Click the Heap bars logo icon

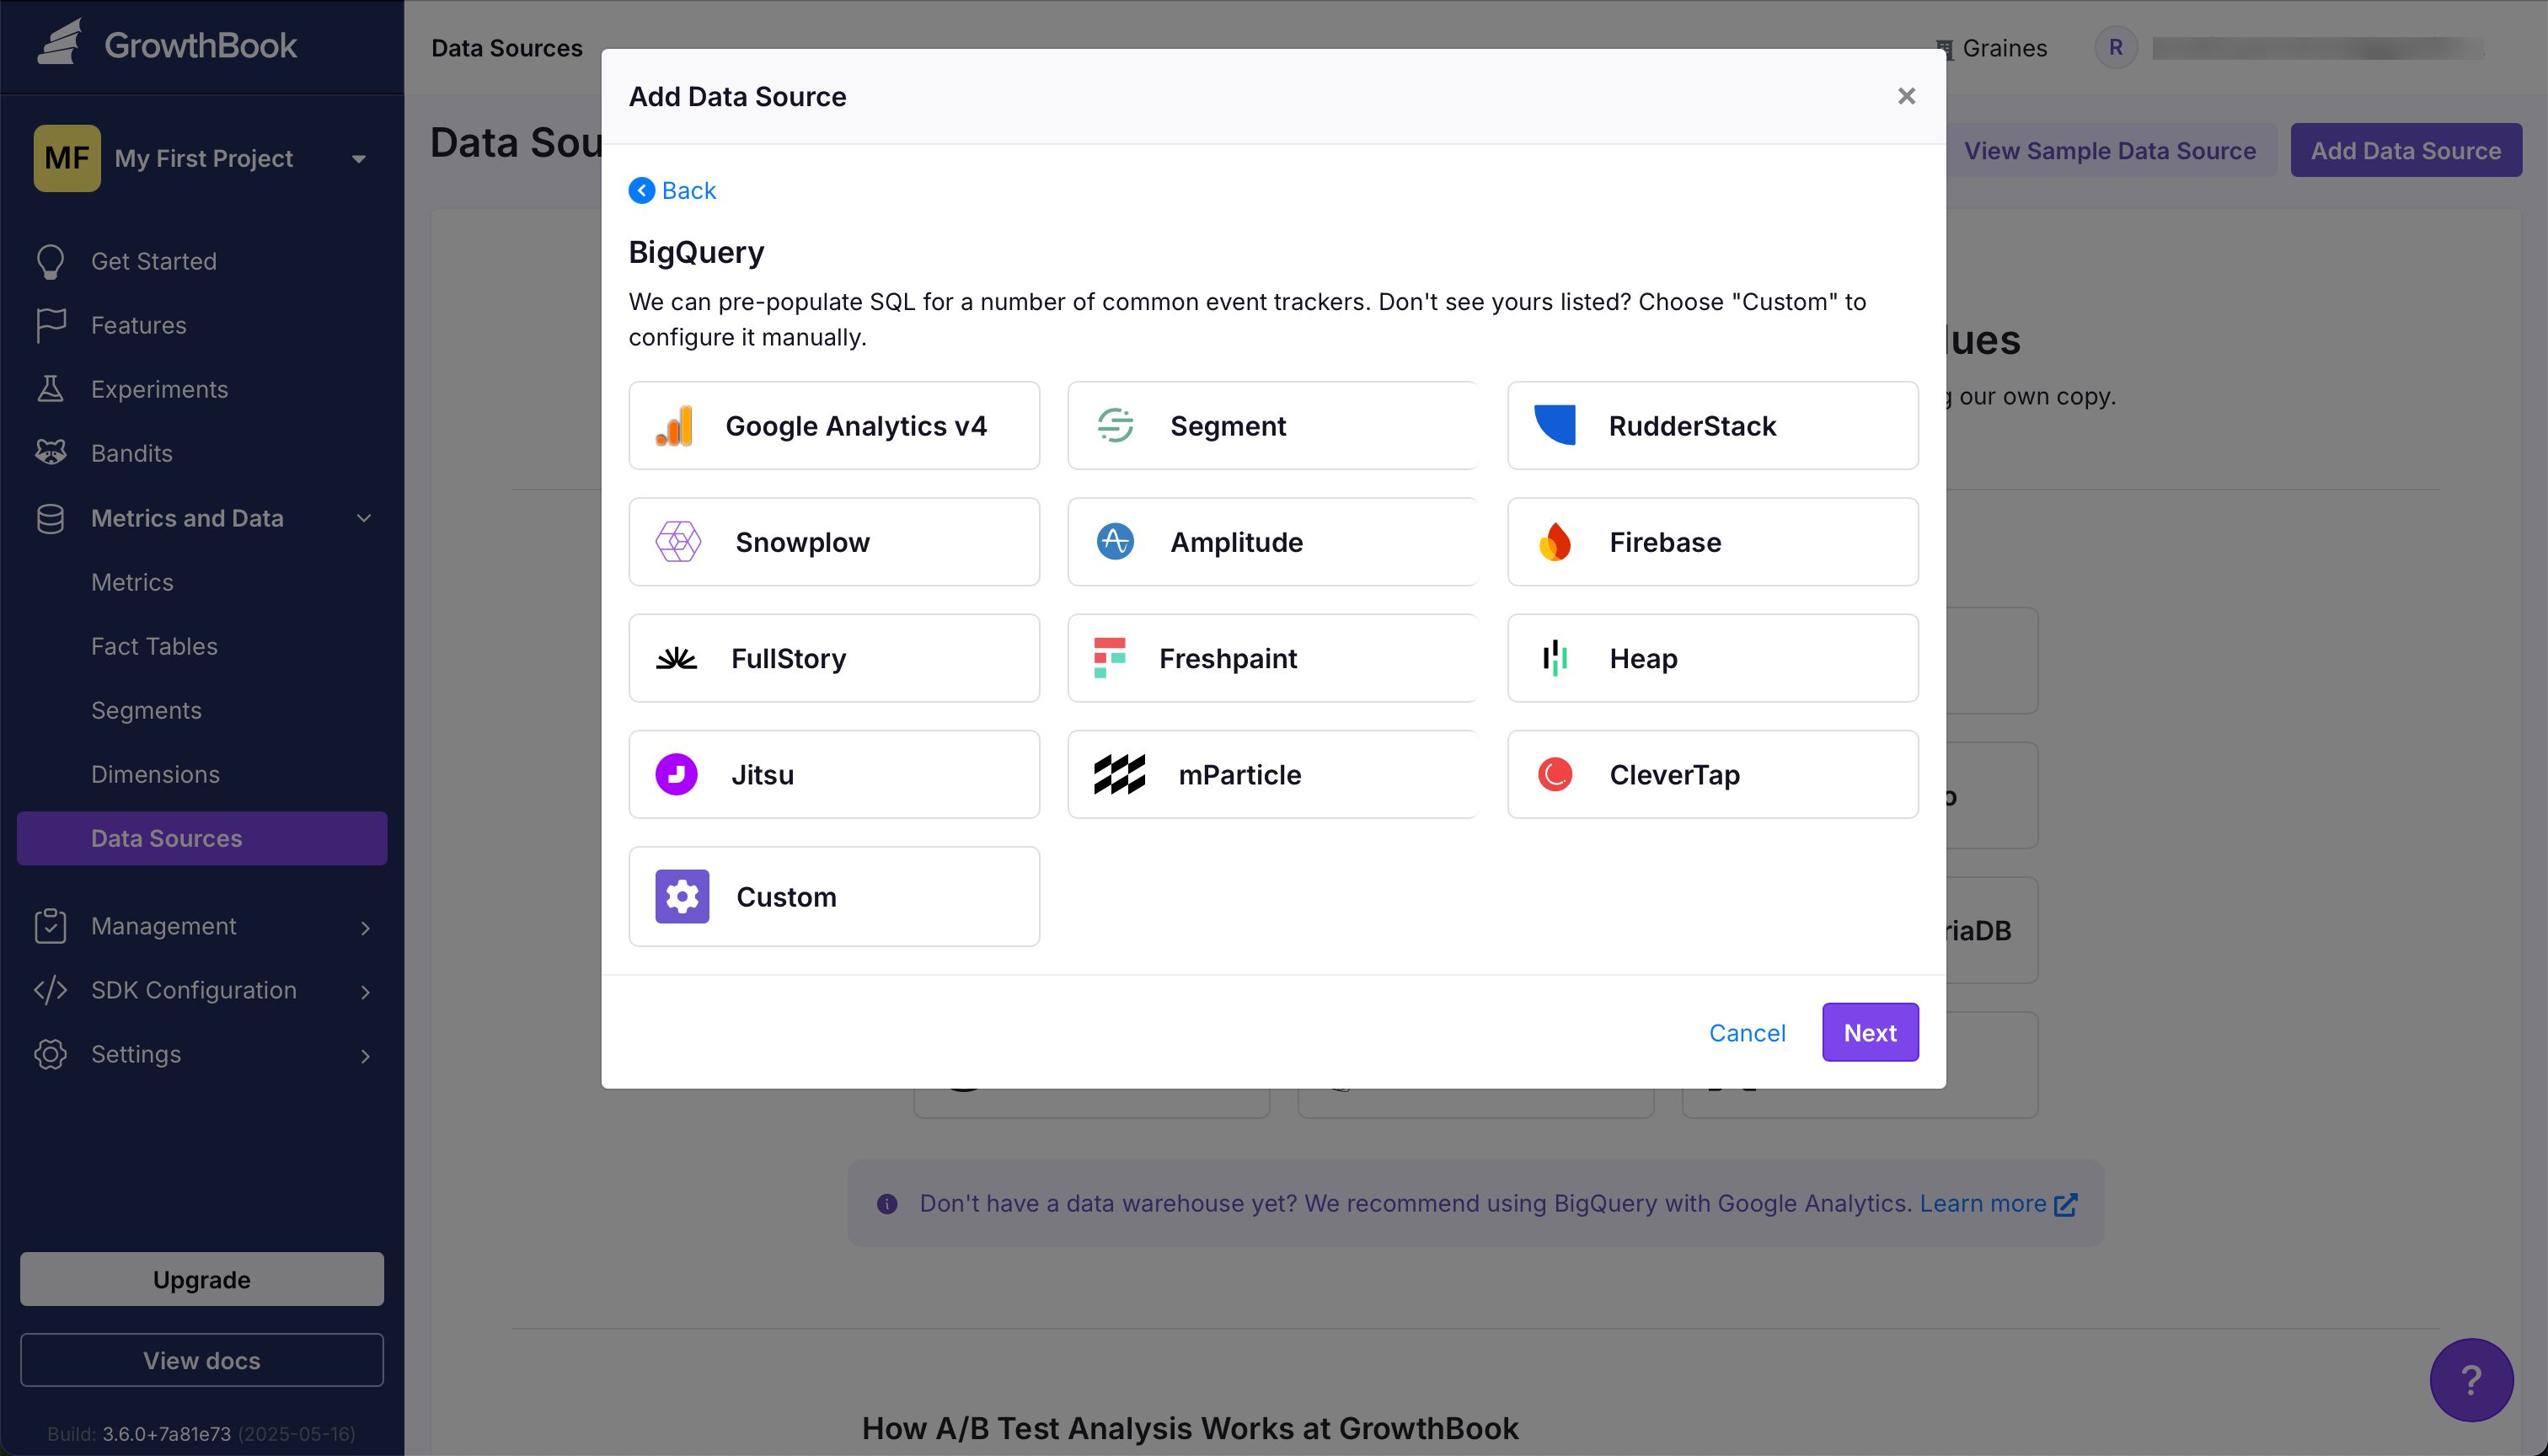tap(1555, 658)
